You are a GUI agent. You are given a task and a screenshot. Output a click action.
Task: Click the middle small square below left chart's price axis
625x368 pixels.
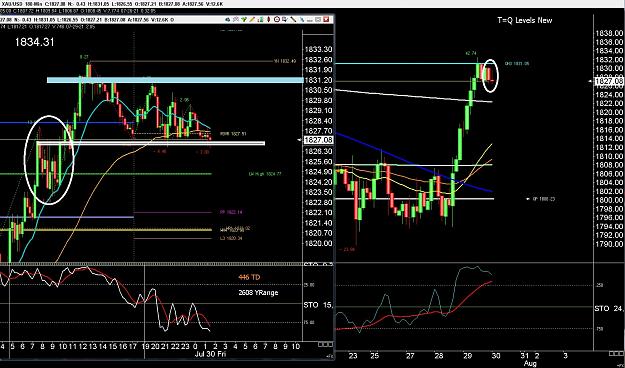pos(326,344)
